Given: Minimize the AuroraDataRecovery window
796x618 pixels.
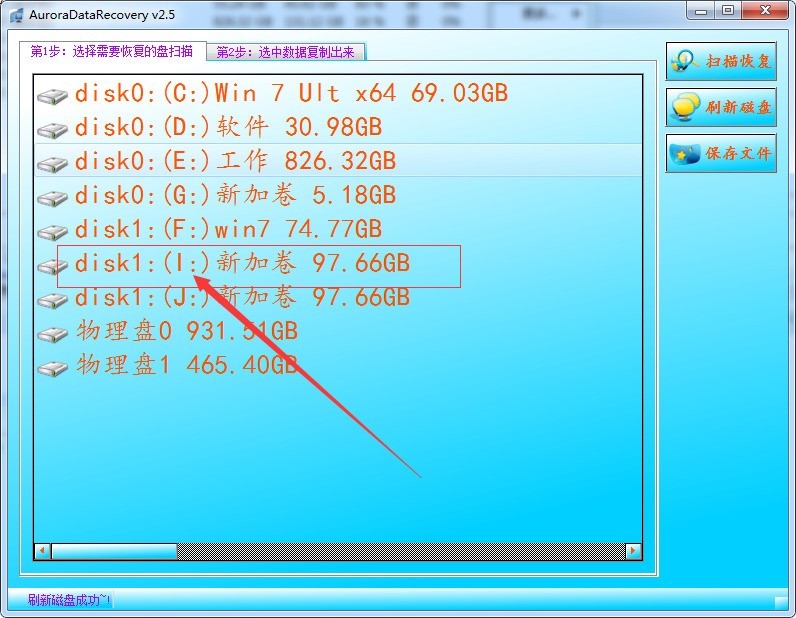Looking at the screenshot, I should pyautogui.click(x=701, y=11).
